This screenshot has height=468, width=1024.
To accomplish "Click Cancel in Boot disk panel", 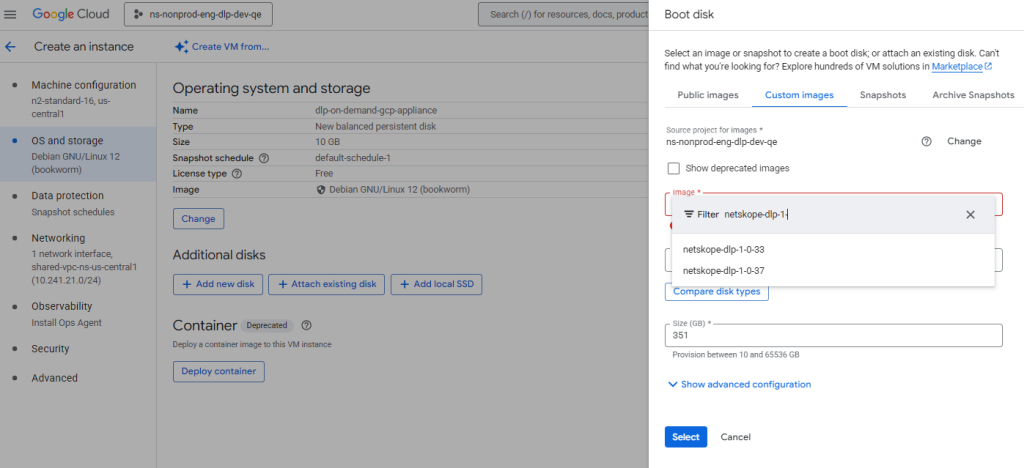I will pyautogui.click(x=735, y=437).
